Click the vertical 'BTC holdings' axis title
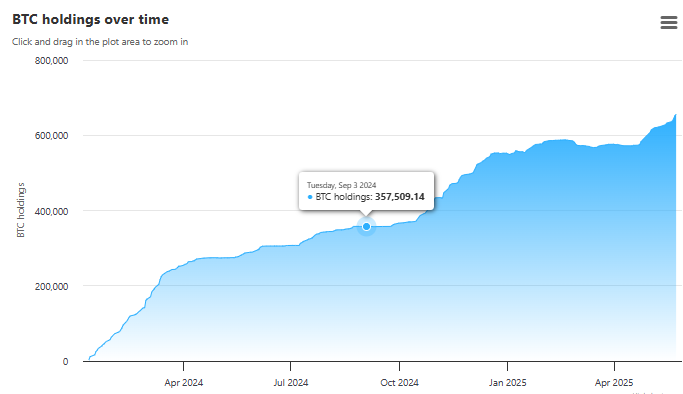This screenshot has height=394, width=683. [20, 210]
